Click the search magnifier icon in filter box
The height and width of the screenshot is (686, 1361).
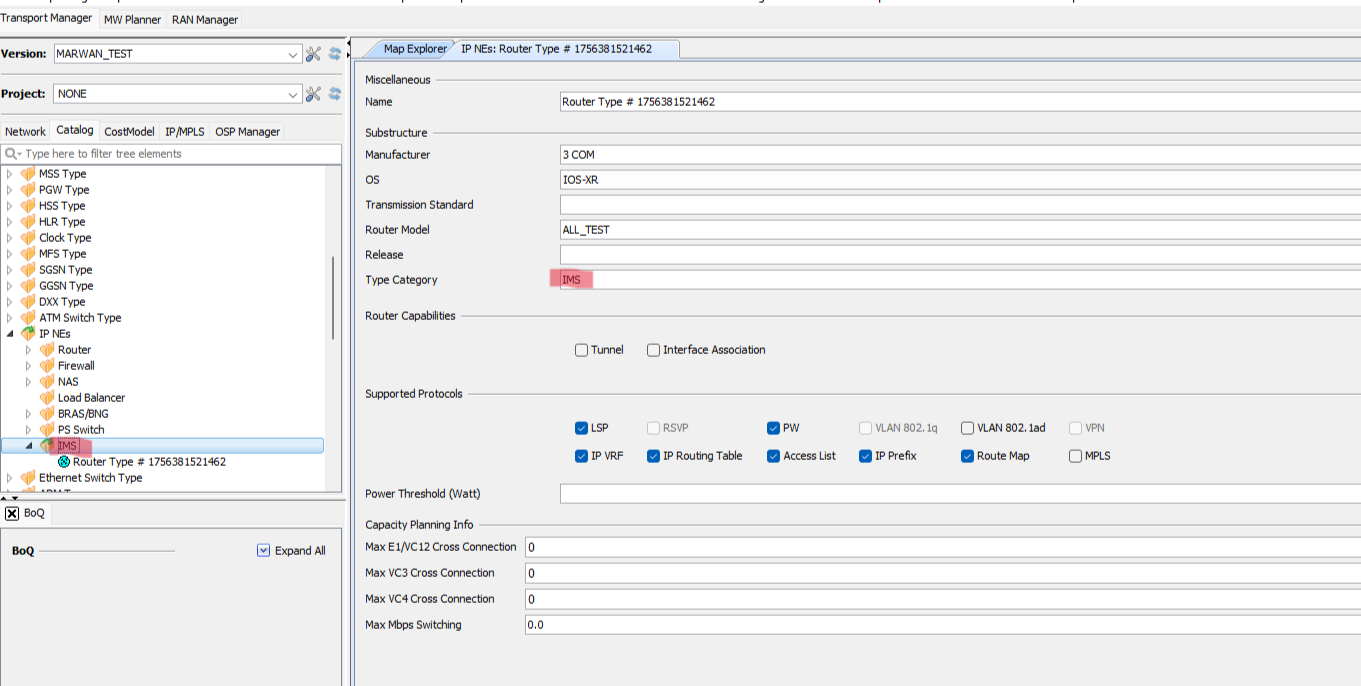[12, 154]
